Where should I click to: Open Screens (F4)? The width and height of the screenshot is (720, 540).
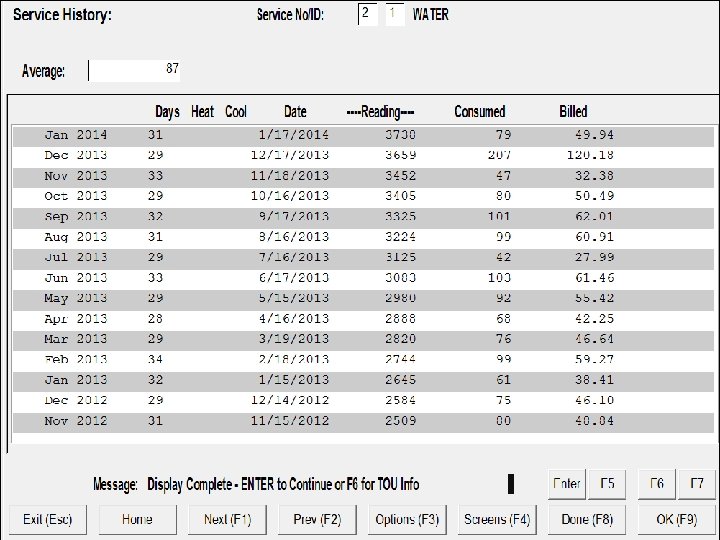point(497,519)
